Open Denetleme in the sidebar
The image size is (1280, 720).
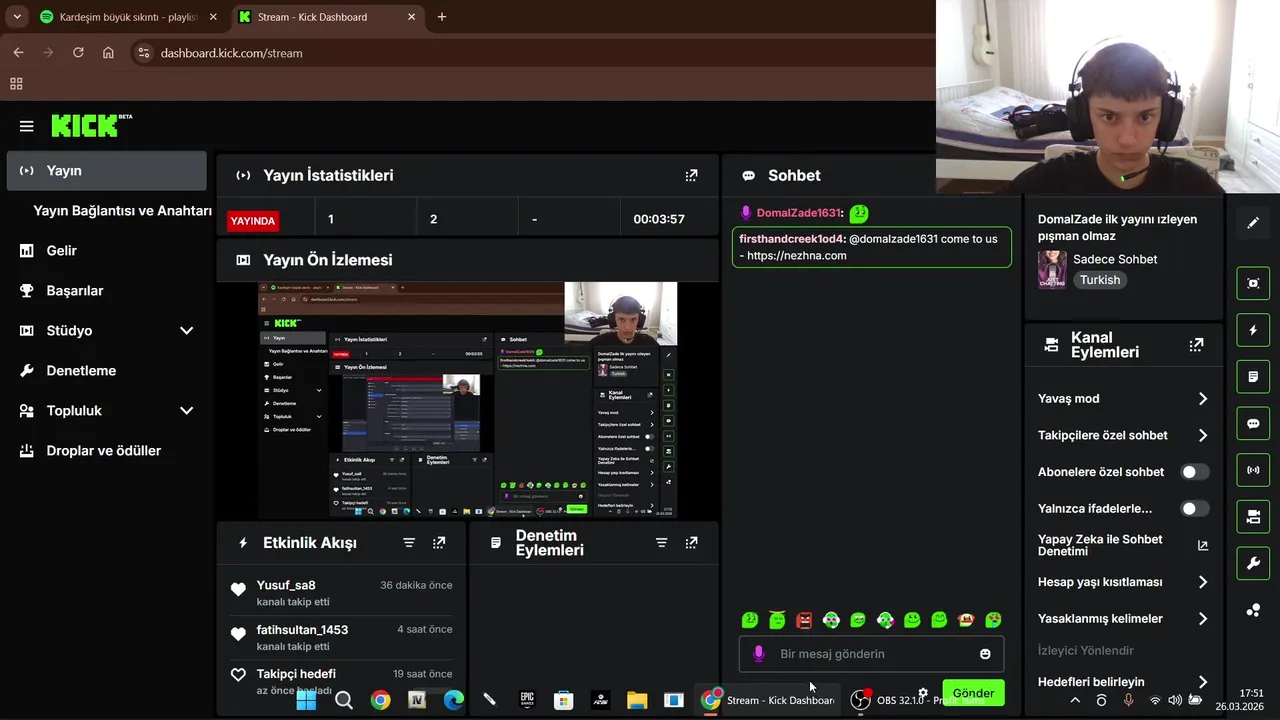point(106,371)
